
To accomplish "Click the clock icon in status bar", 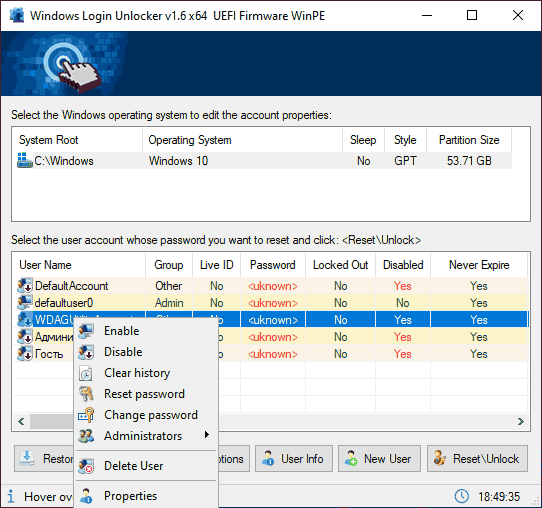I will click(x=461, y=497).
